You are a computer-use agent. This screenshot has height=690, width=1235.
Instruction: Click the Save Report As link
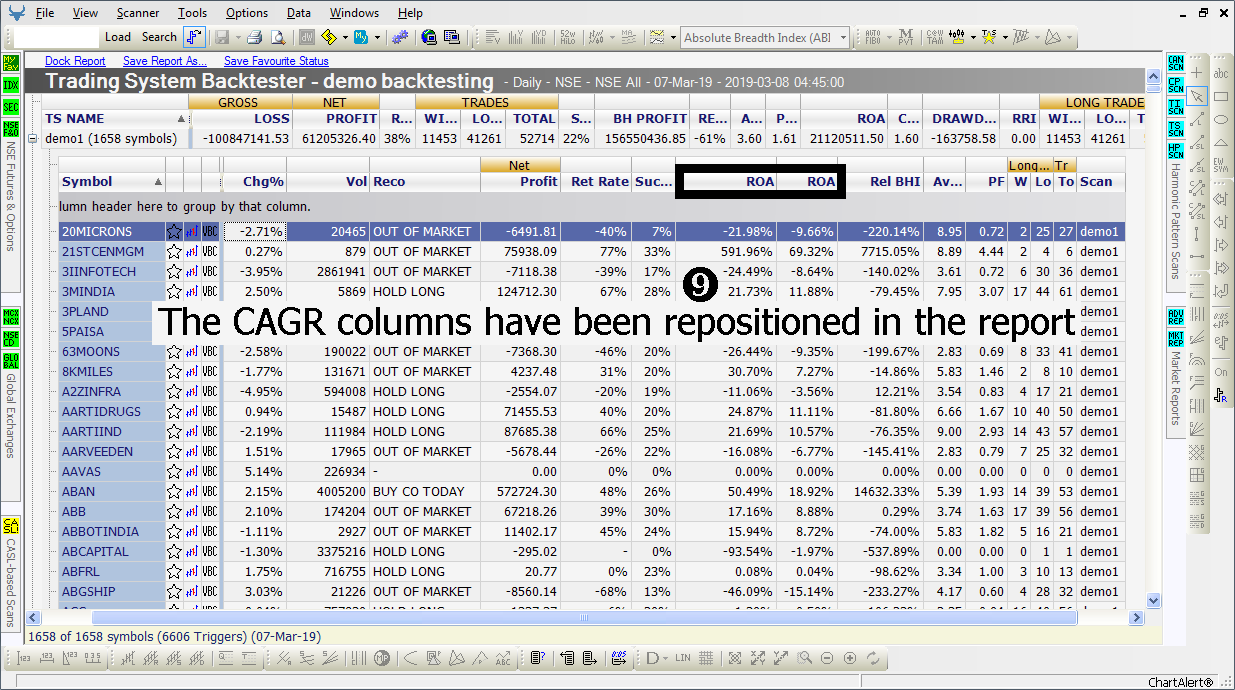[165, 61]
